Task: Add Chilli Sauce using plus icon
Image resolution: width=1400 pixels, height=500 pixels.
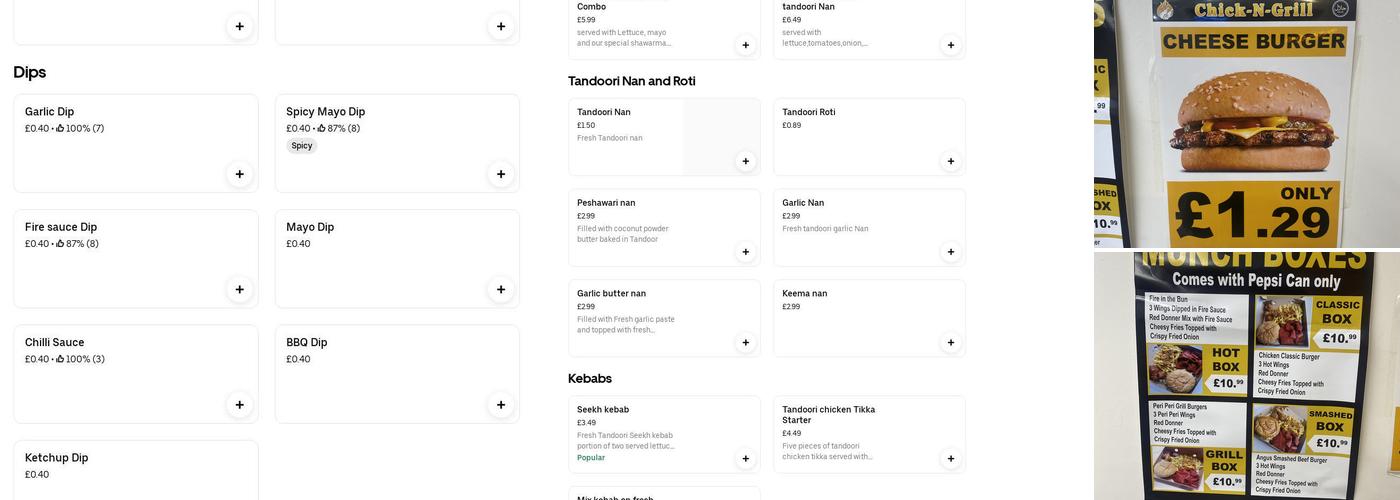Action: (x=239, y=405)
